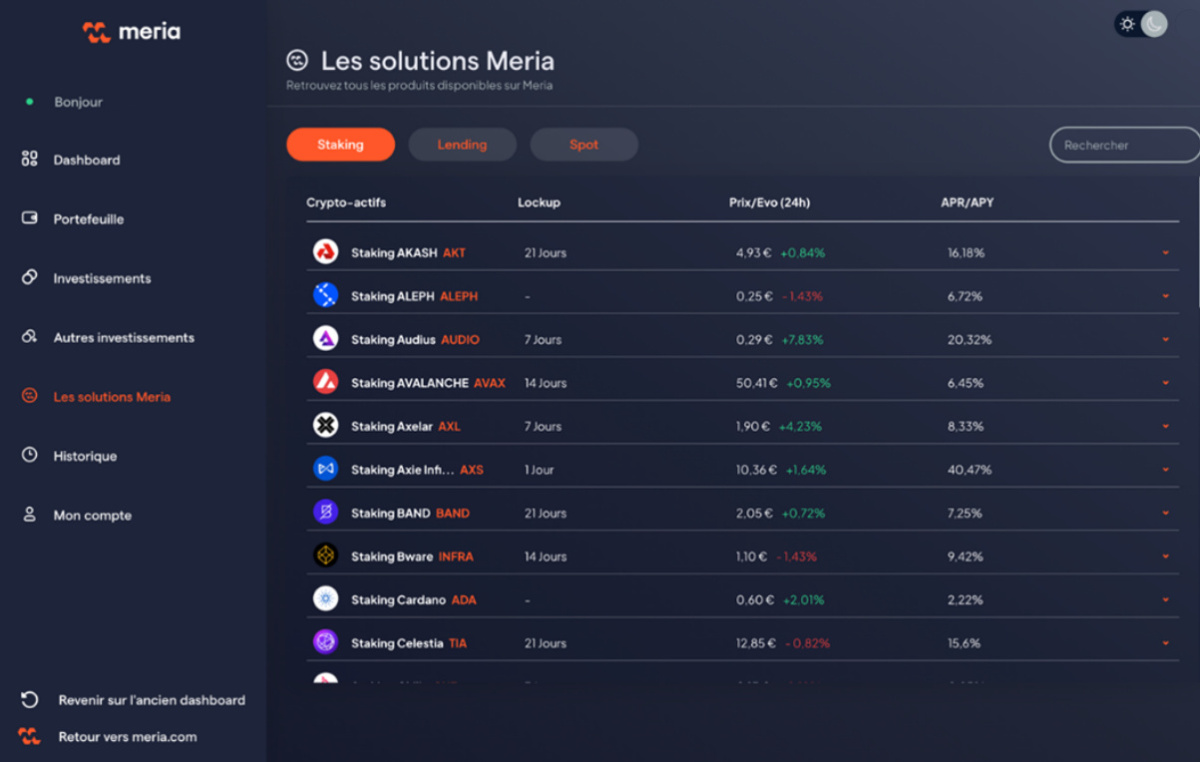
Task: Click the Staking Cardano ADA label
Action: click(x=414, y=600)
